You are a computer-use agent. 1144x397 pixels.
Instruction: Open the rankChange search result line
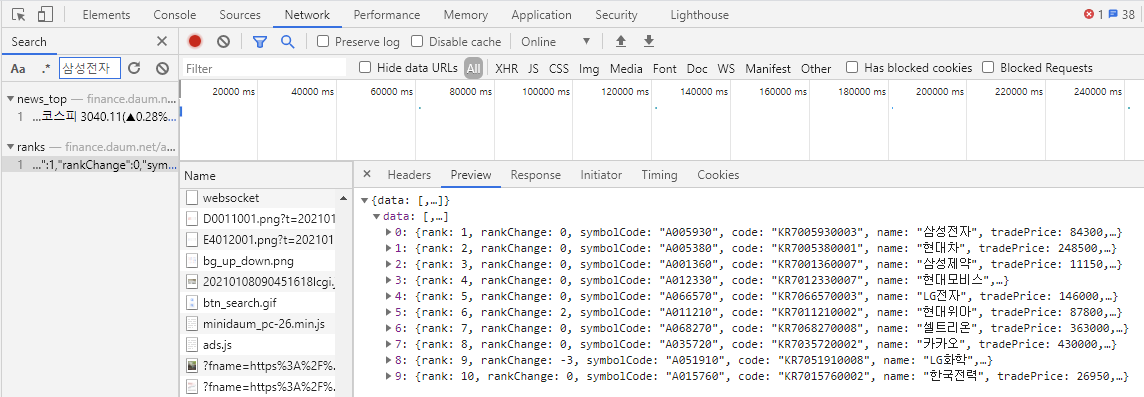click(x=89, y=165)
